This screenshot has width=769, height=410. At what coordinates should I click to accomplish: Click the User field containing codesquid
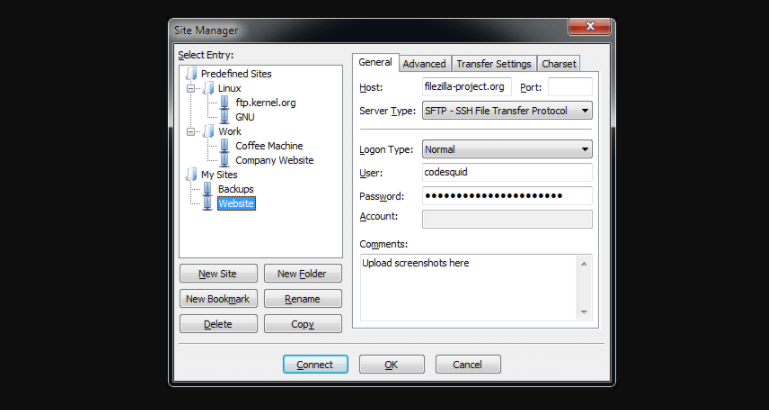(507, 173)
